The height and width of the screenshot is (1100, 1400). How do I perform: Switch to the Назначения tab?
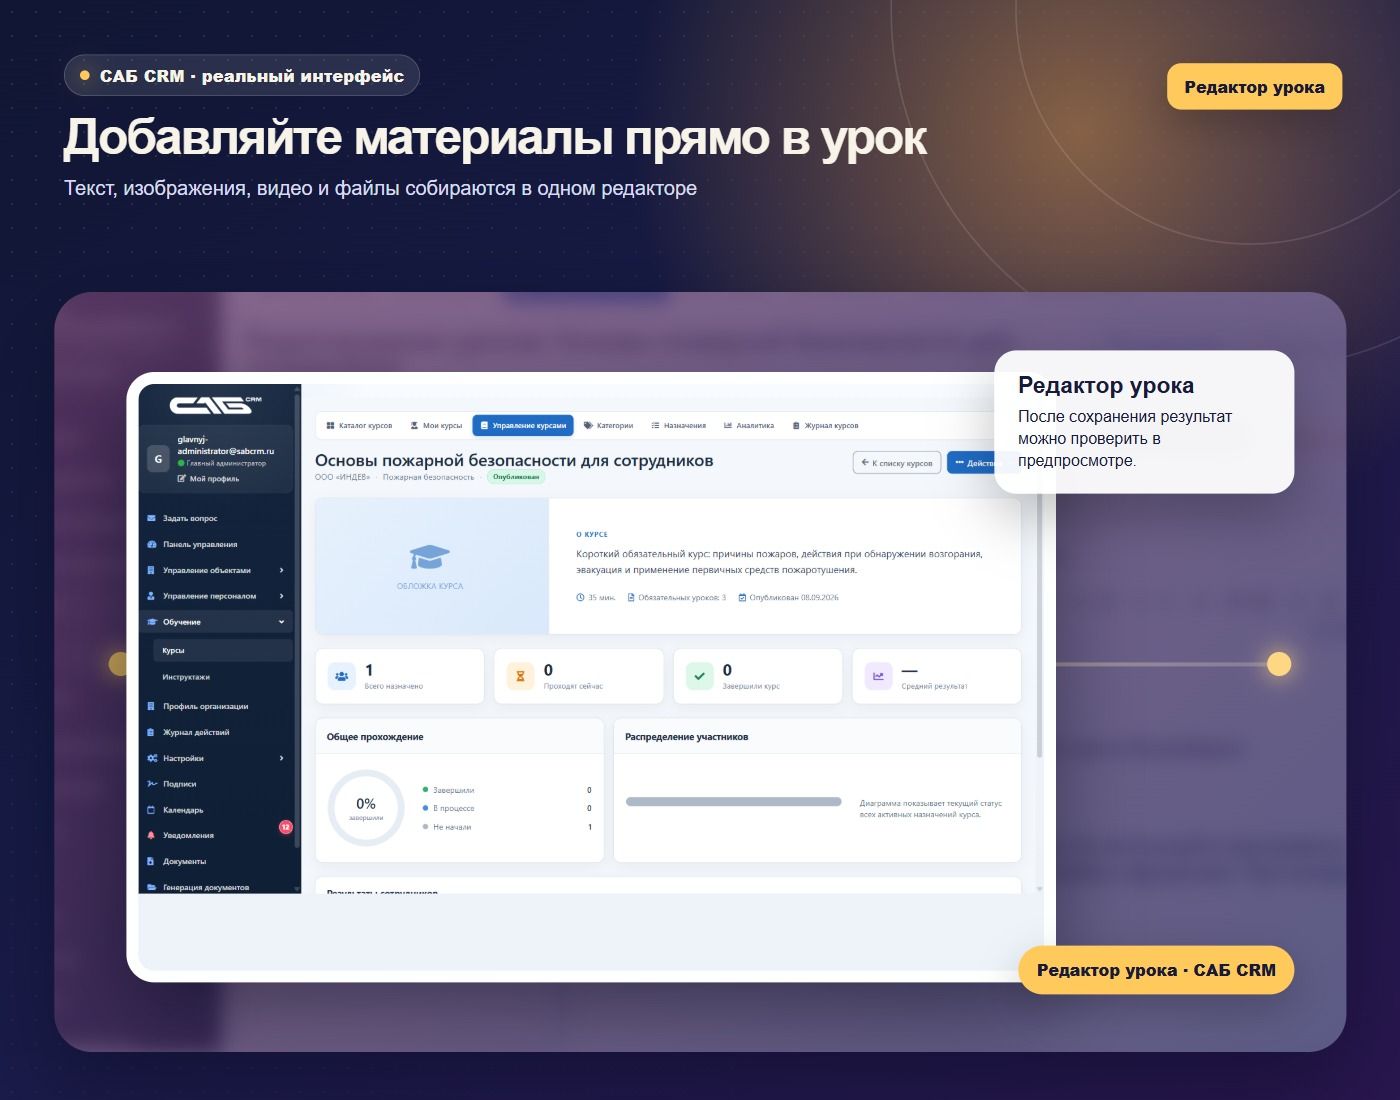click(x=678, y=425)
